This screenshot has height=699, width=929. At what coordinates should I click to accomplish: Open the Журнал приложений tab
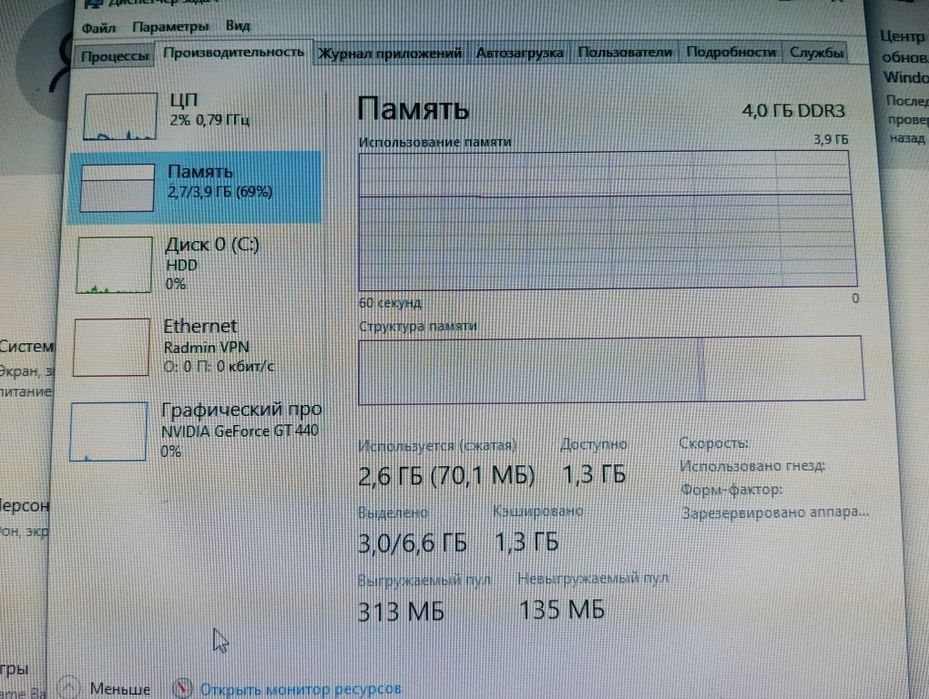pyautogui.click(x=390, y=53)
